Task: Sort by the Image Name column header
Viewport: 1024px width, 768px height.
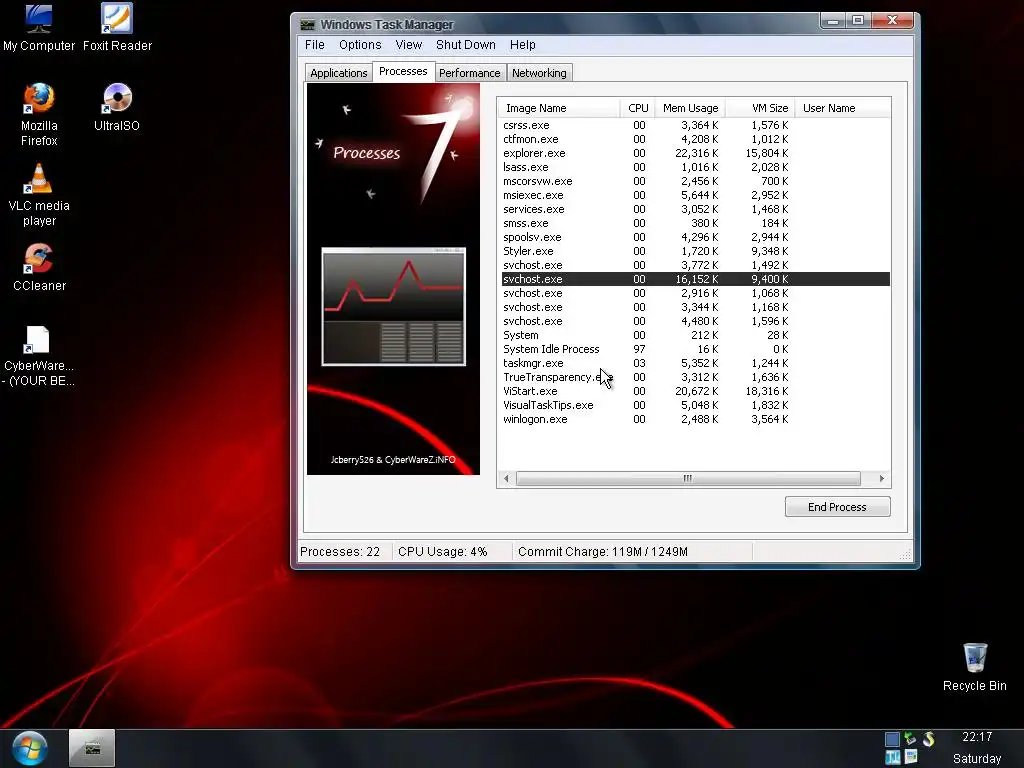Action: pos(558,108)
